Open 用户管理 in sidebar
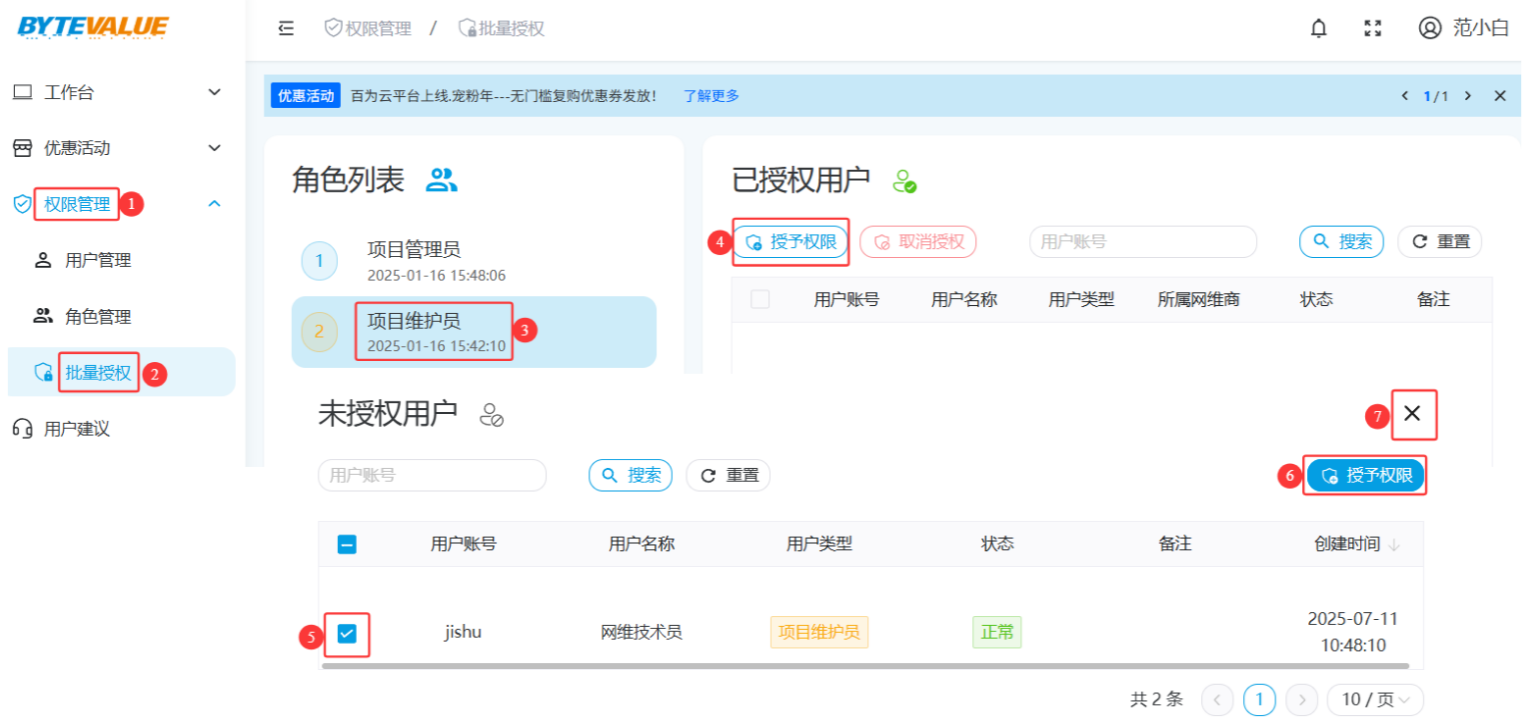 (x=98, y=261)
